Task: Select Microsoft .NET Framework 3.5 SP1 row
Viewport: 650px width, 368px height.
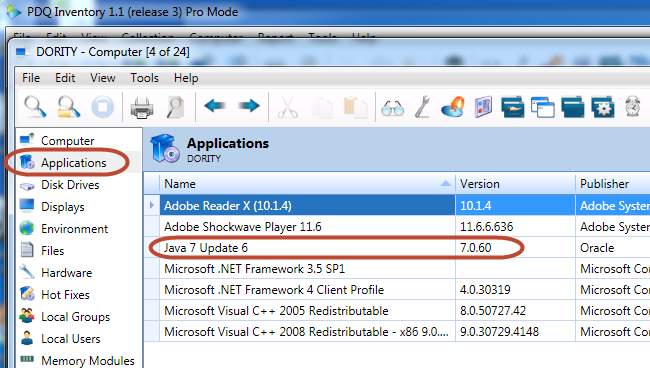Action: (x=397, y=269)
